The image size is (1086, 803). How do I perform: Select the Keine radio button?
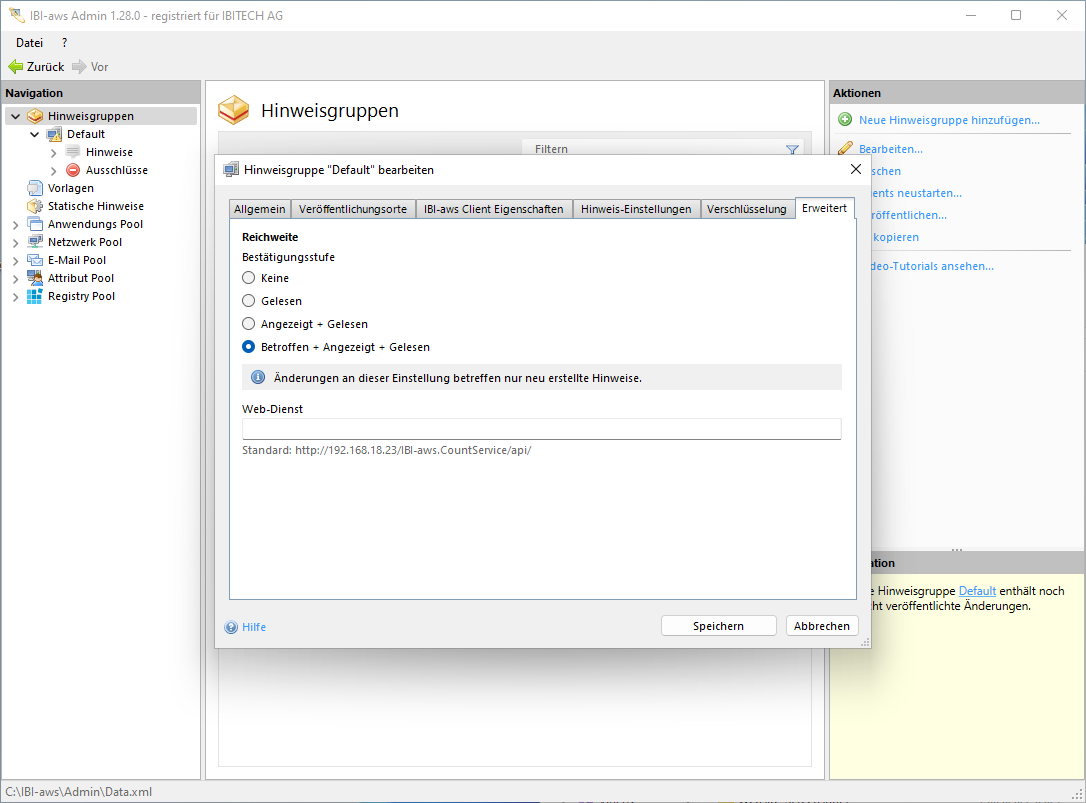249,278
